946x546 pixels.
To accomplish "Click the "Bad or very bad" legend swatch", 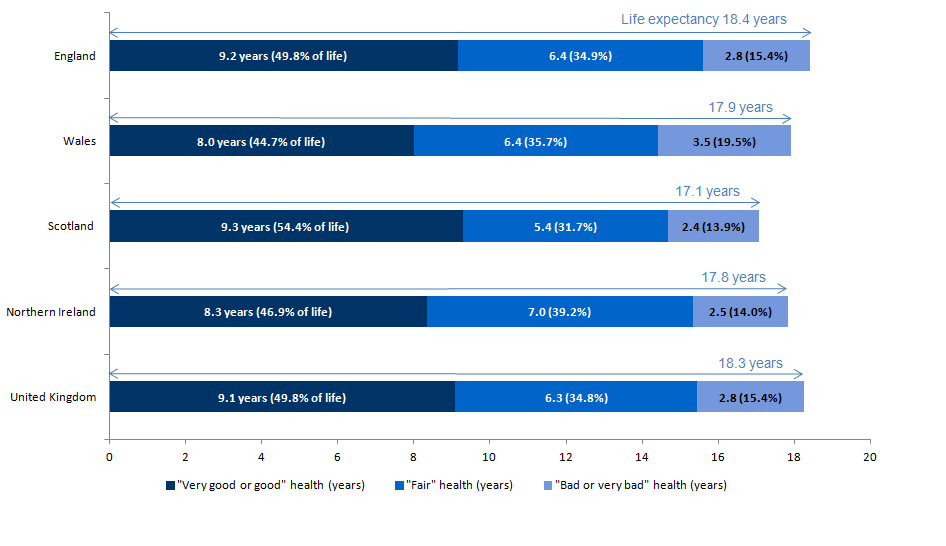I will pyautogui.click(x=545, y=486).
